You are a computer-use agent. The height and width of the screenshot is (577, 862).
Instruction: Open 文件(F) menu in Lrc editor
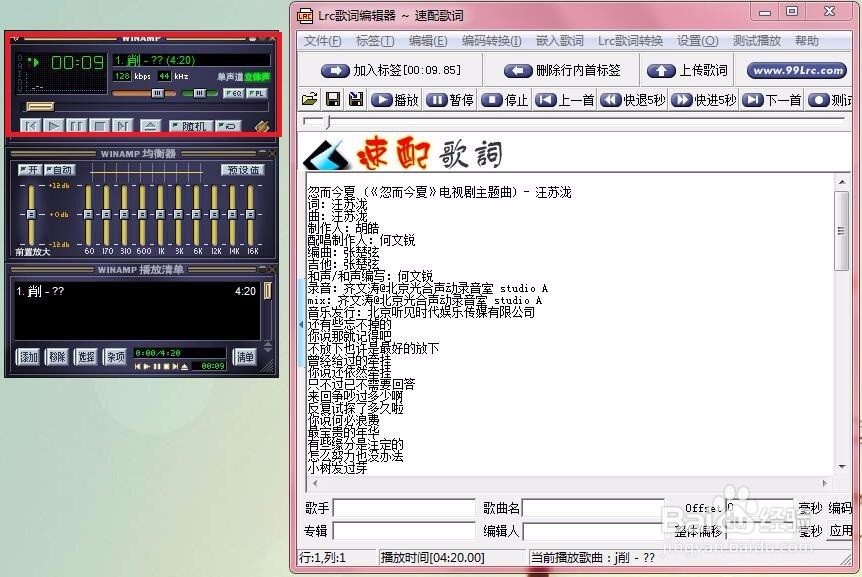pyautogui.click(x=322, y=41)
